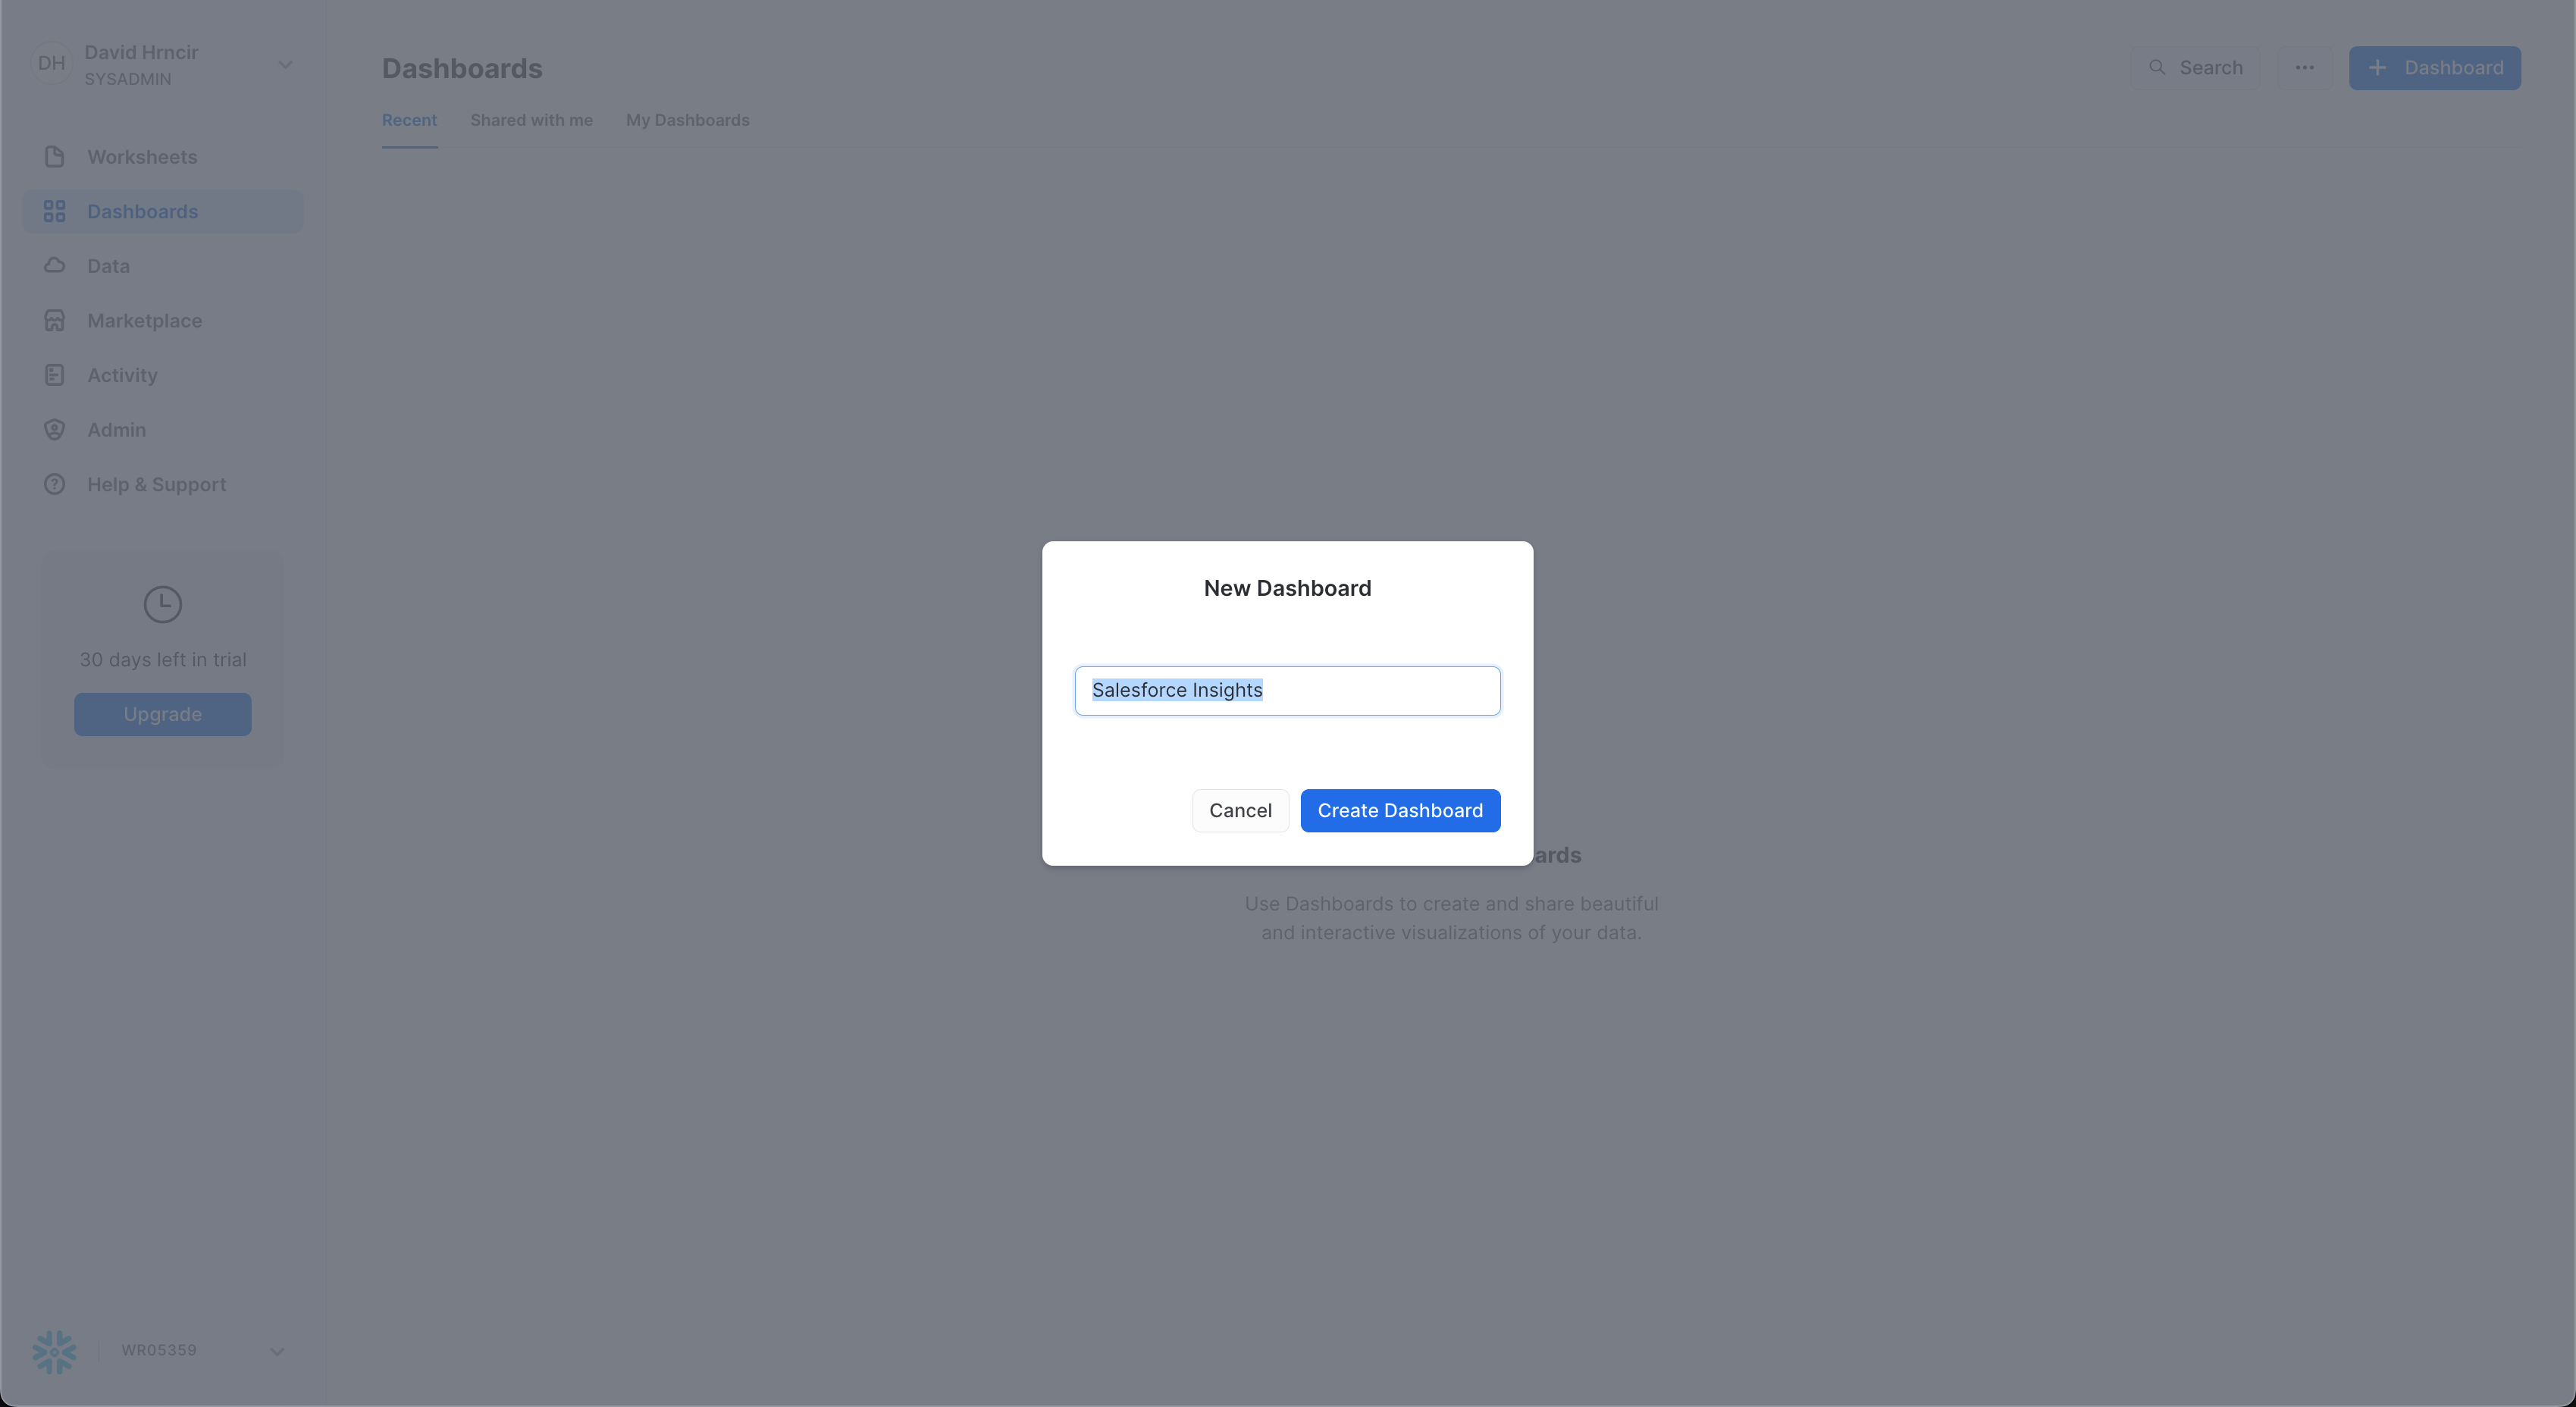Expand the WRD5358 workspace dropdown
2576x1407 pixels.
pos(274,1352)
